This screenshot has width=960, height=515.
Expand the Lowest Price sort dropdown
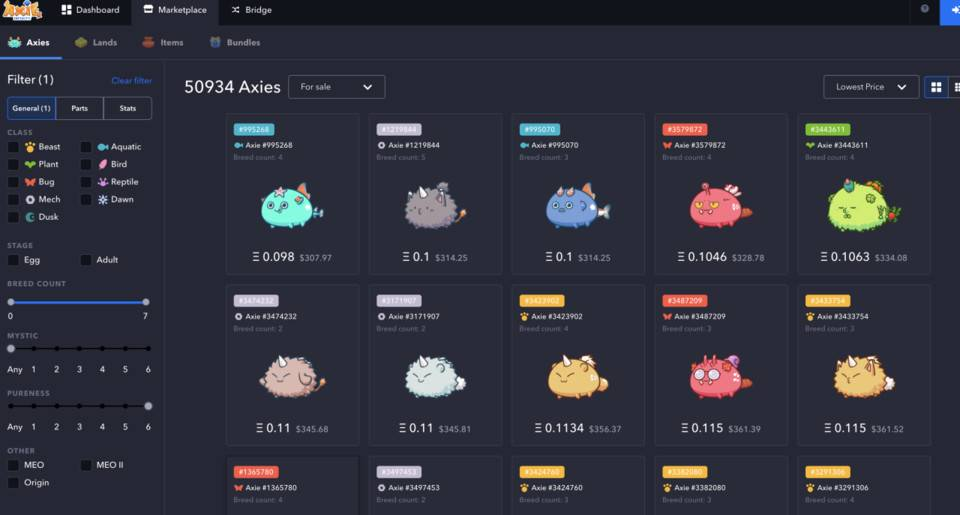pyautogui.click(x=870, y=87)
